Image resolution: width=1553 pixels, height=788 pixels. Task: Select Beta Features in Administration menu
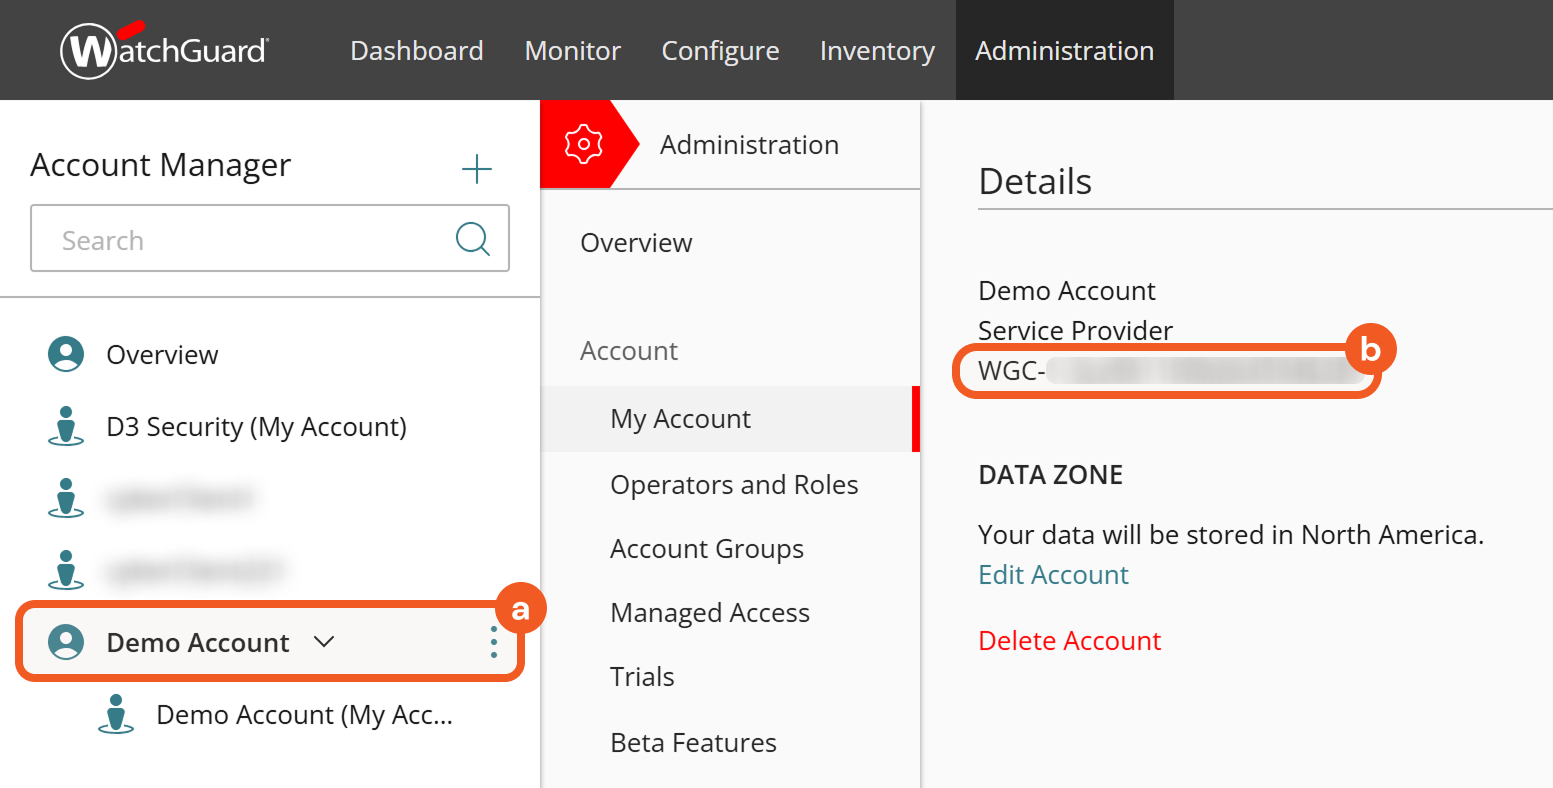point(693,743)
